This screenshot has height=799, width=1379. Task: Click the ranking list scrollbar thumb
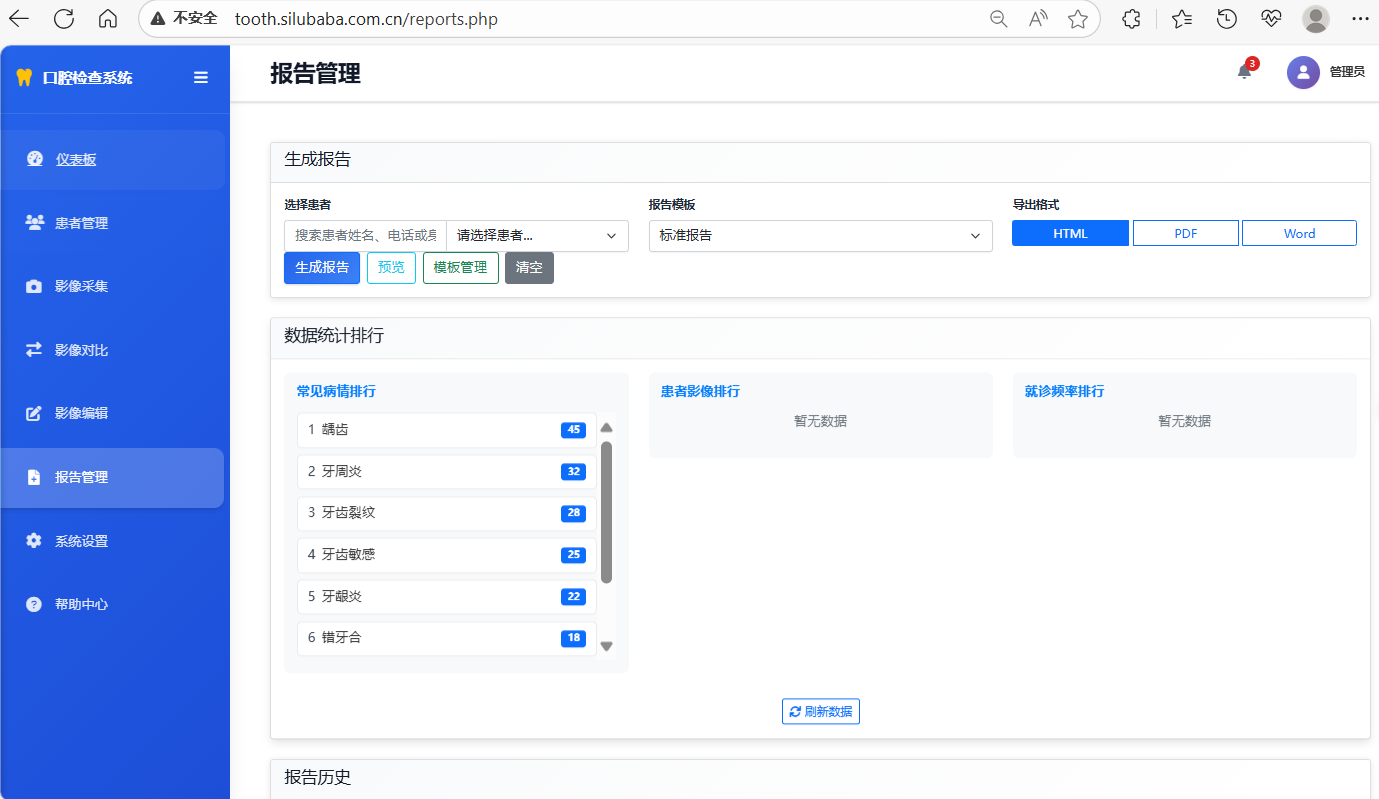[606, 512]
